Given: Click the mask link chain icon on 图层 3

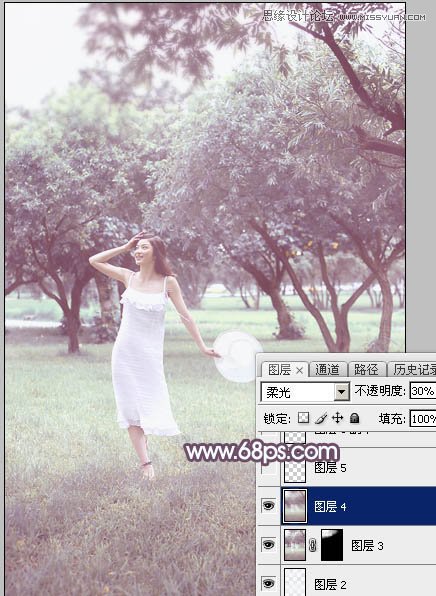Looking at the screenshot, I should tap(313, 546).
